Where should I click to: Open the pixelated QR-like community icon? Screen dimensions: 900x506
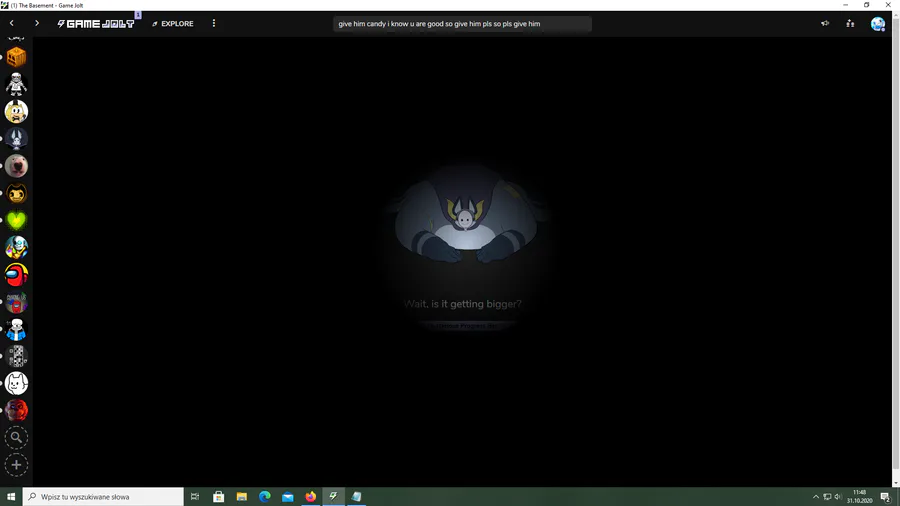coord(16,356)
